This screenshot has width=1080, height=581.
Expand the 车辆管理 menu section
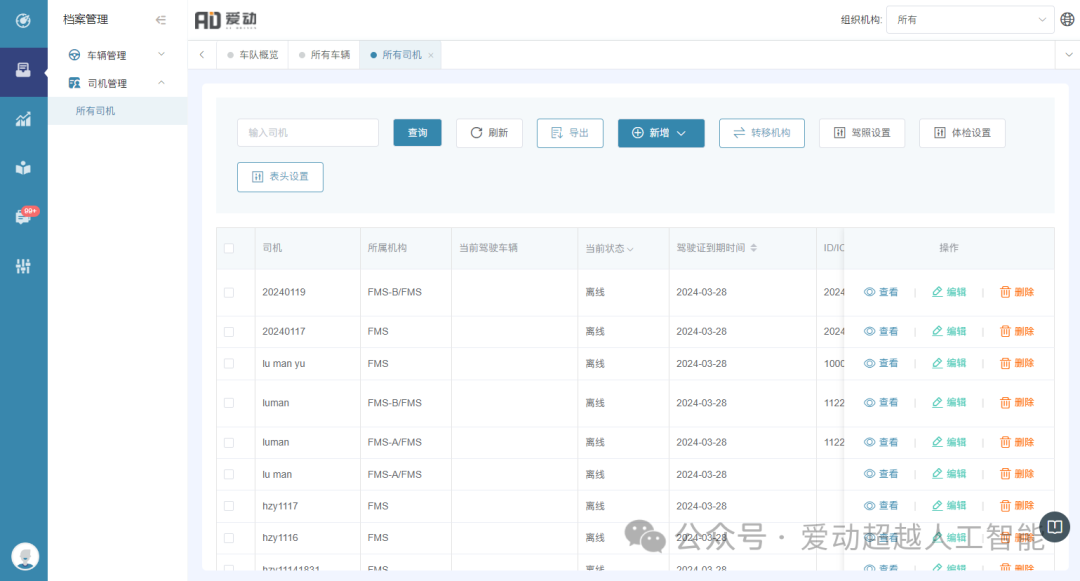pyautogui.click(x=116, y=55)
